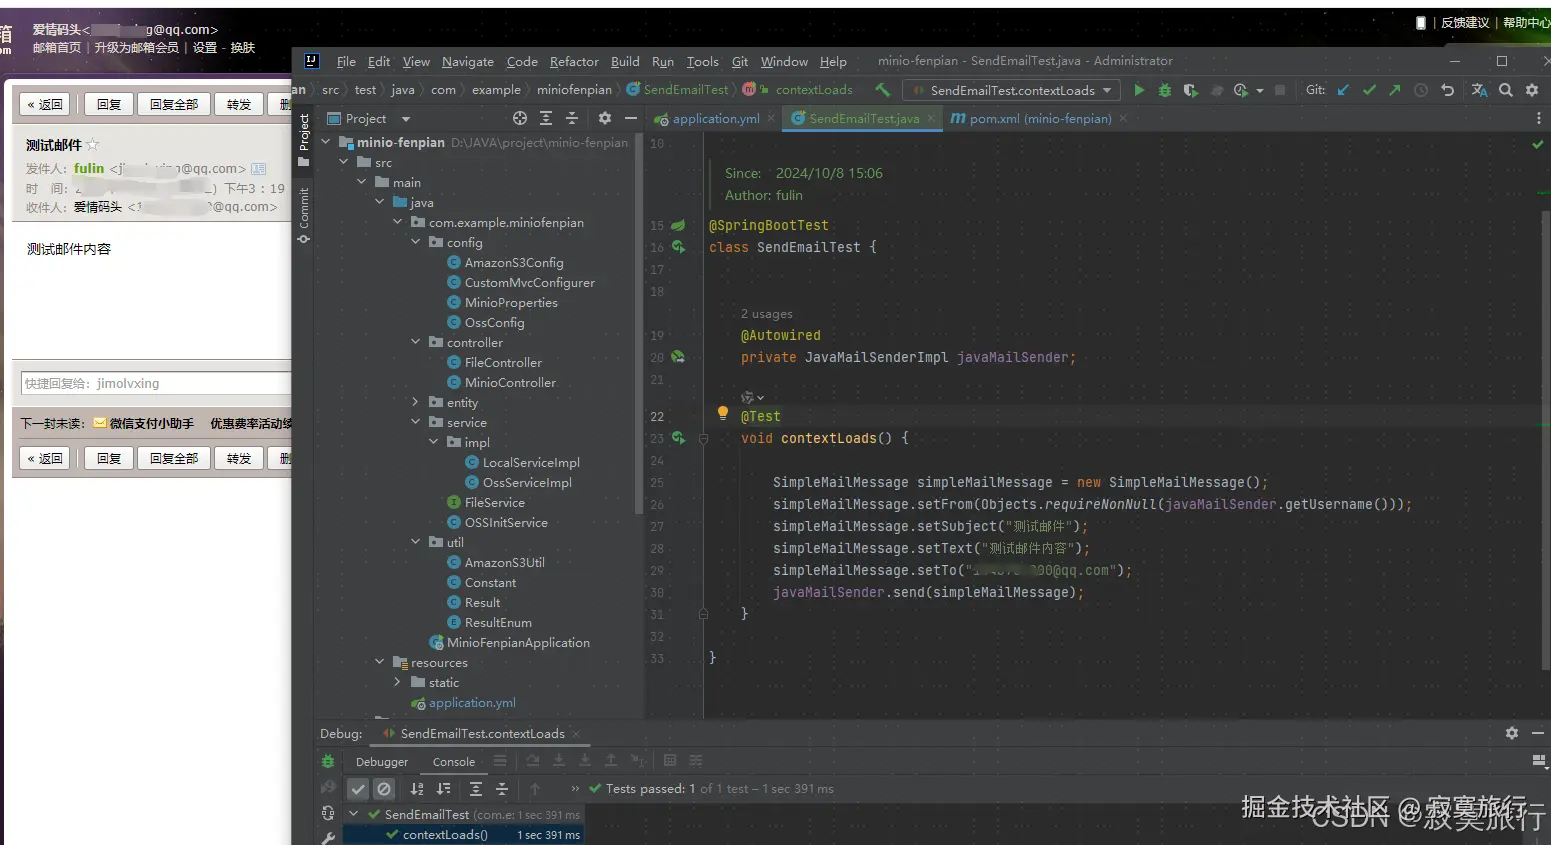Image resolution: width=1551 pixels, height=845 pixels.
Task: Click the Build project hammer icon
Action: 882,90
